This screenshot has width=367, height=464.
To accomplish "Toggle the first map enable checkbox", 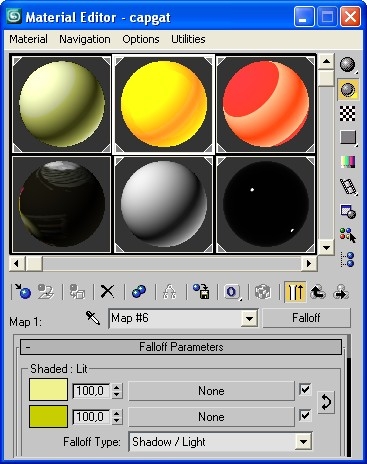I will pos(305,389).
